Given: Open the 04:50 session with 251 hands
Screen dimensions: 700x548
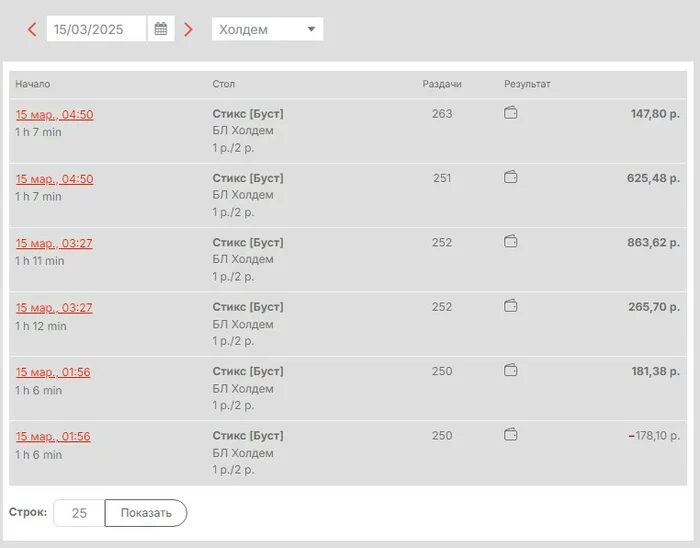Looking at the screenshot, I should [54, 179].
